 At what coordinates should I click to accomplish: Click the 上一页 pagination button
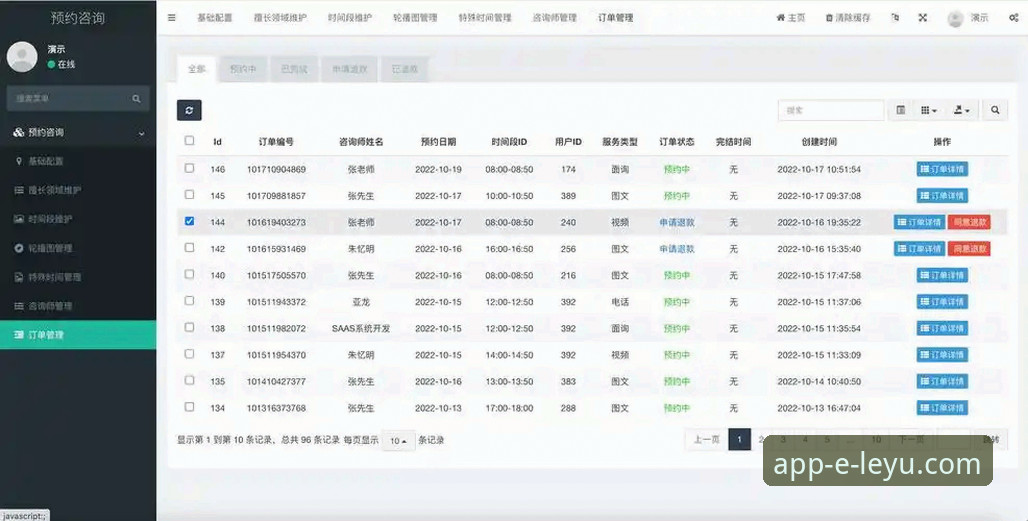coord(707,440)
